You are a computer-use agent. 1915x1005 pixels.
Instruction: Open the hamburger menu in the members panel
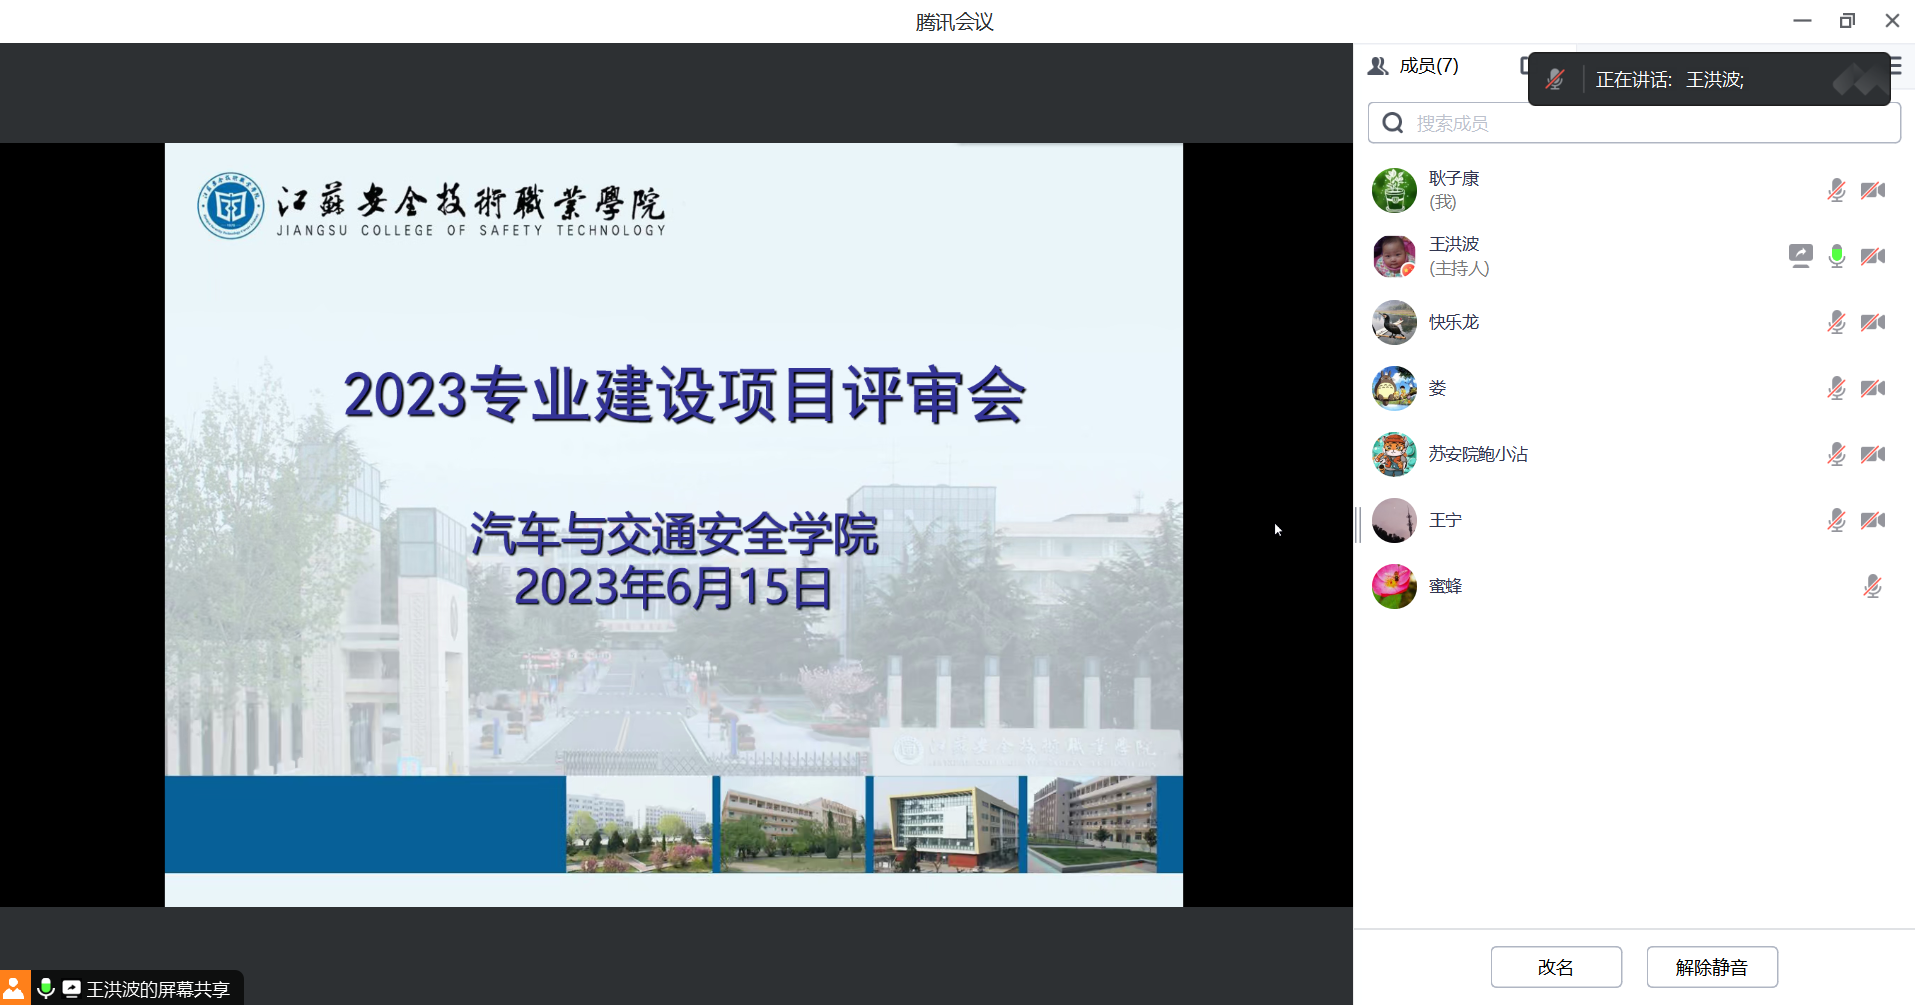tap(1896, 66)
